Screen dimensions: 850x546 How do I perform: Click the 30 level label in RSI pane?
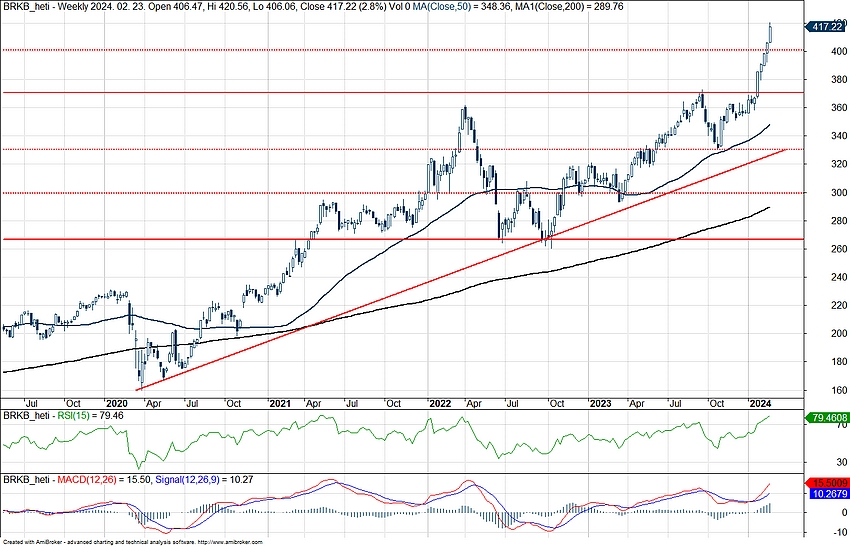842,463
